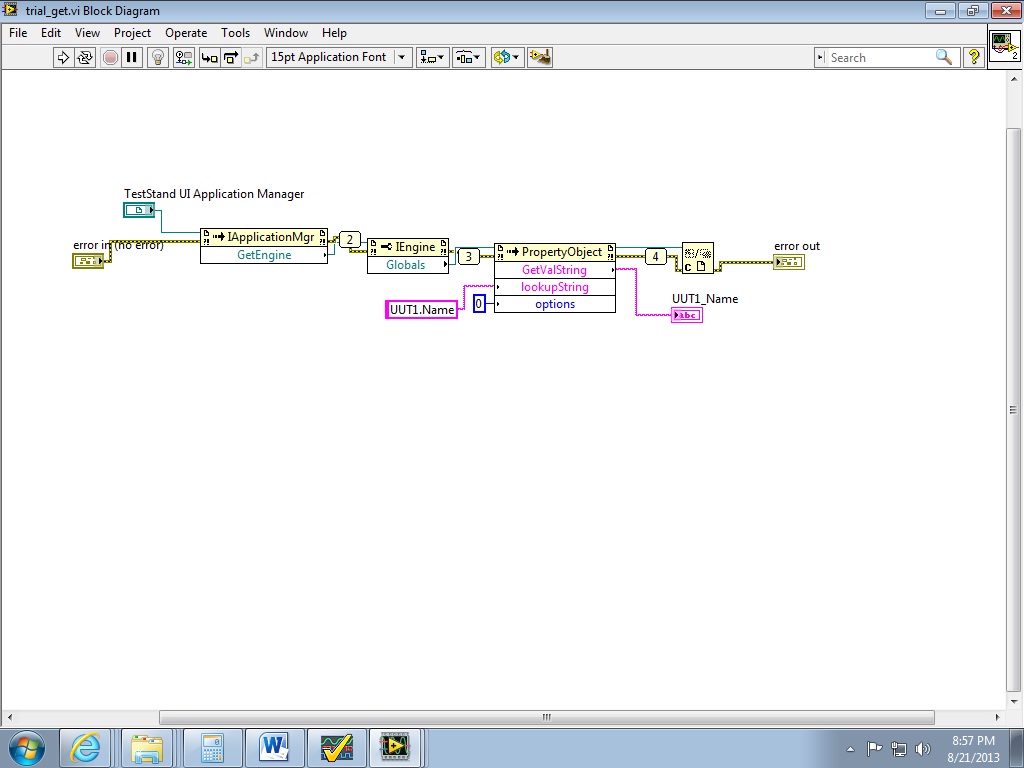Select the error out indicator terminal

pos(789,262)
